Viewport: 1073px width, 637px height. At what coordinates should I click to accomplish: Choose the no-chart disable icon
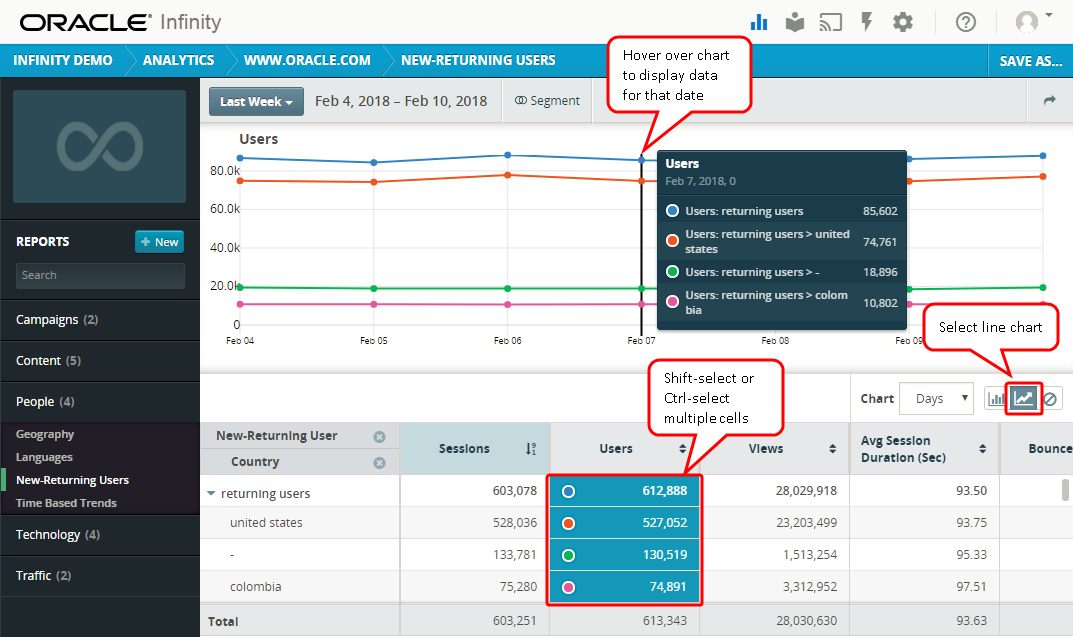tap(1050, 398)
